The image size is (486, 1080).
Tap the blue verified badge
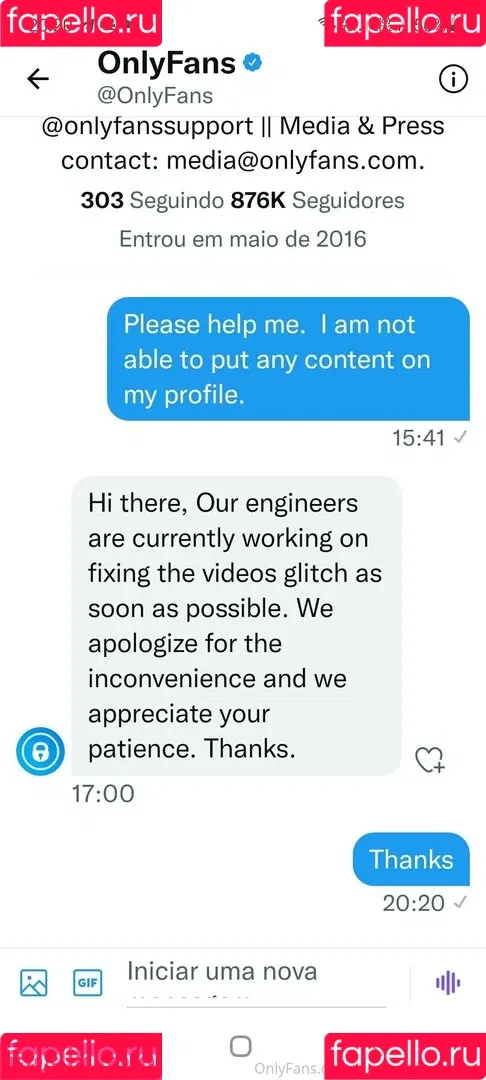coord(253,63)
